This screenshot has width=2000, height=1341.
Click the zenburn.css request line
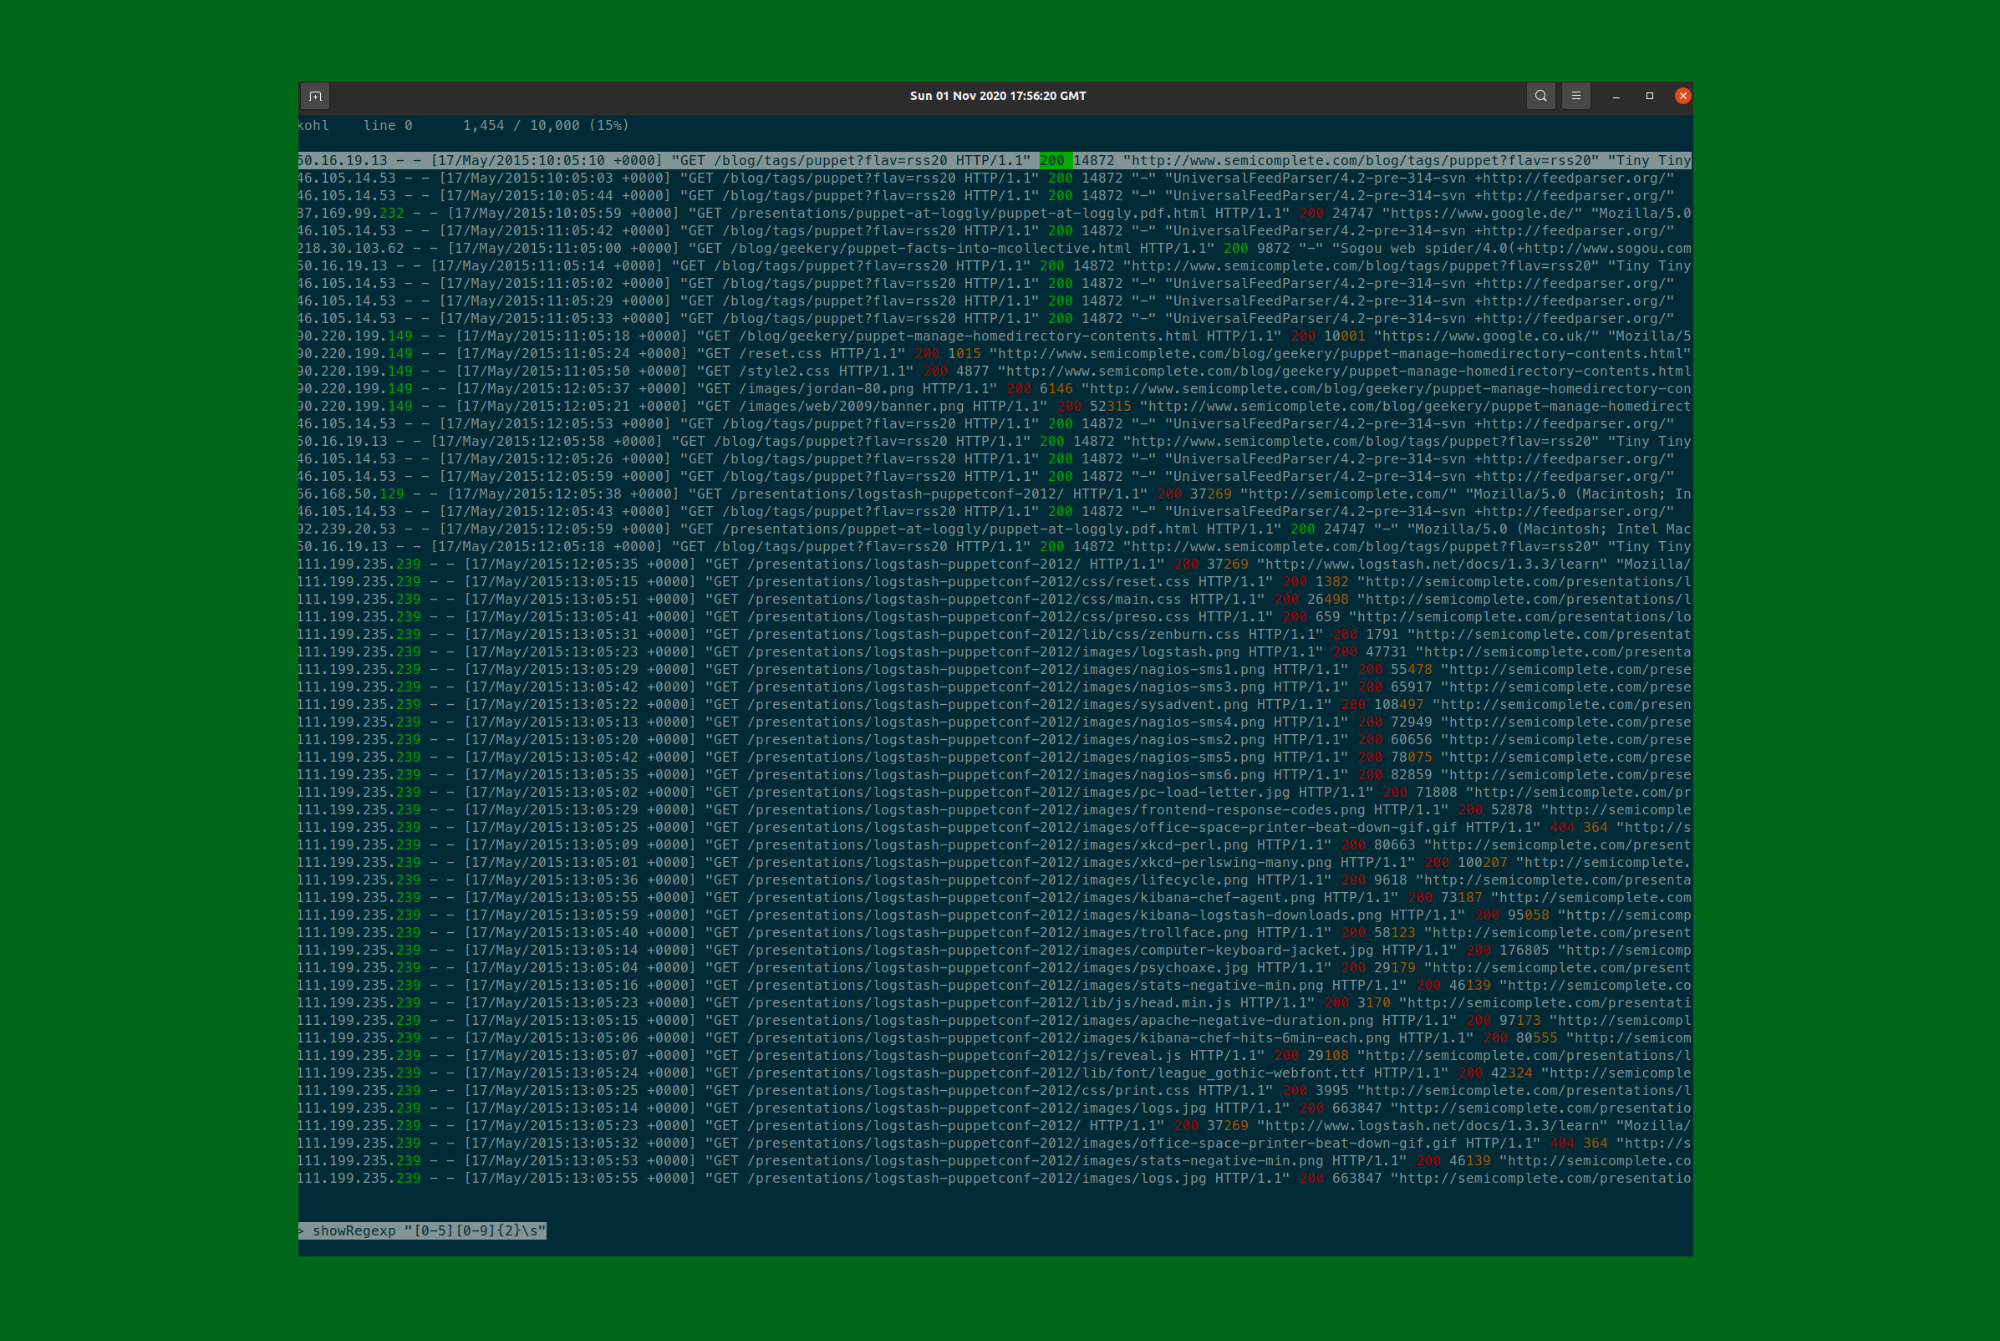(x=995, y=634)
